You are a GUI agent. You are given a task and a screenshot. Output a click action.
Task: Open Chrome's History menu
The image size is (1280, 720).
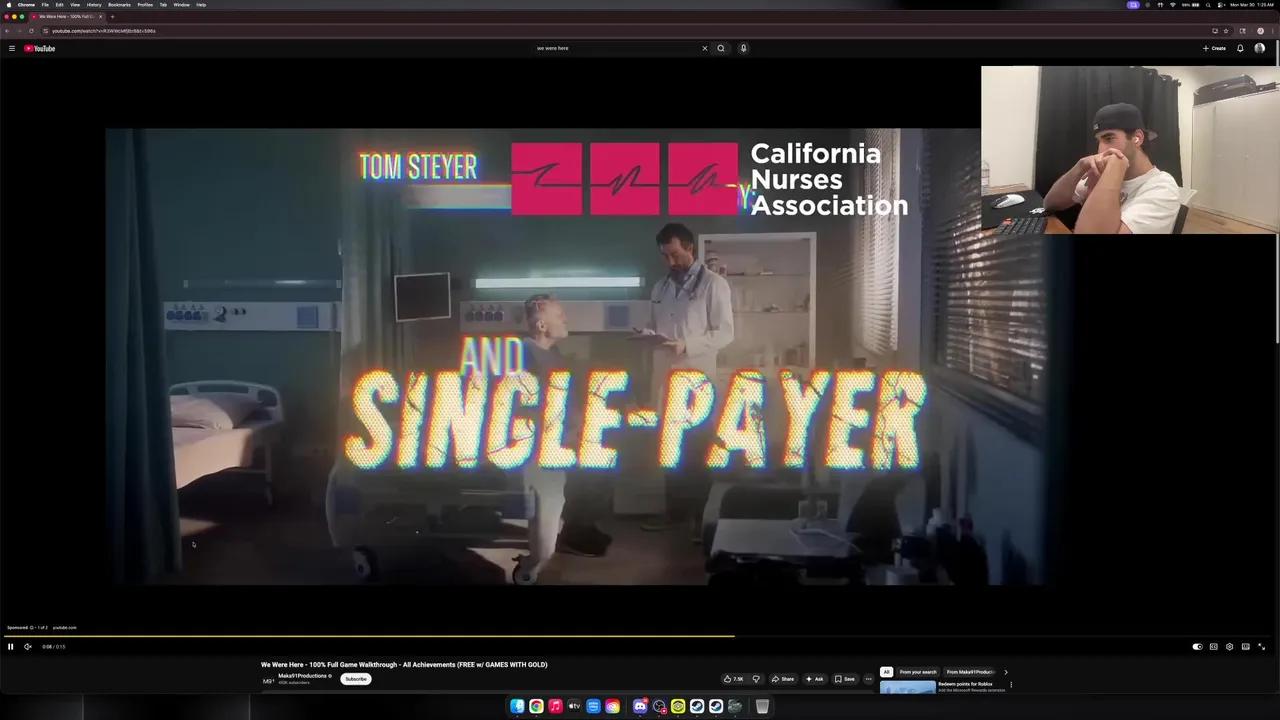pyautogui.click(x=94, y=4)
